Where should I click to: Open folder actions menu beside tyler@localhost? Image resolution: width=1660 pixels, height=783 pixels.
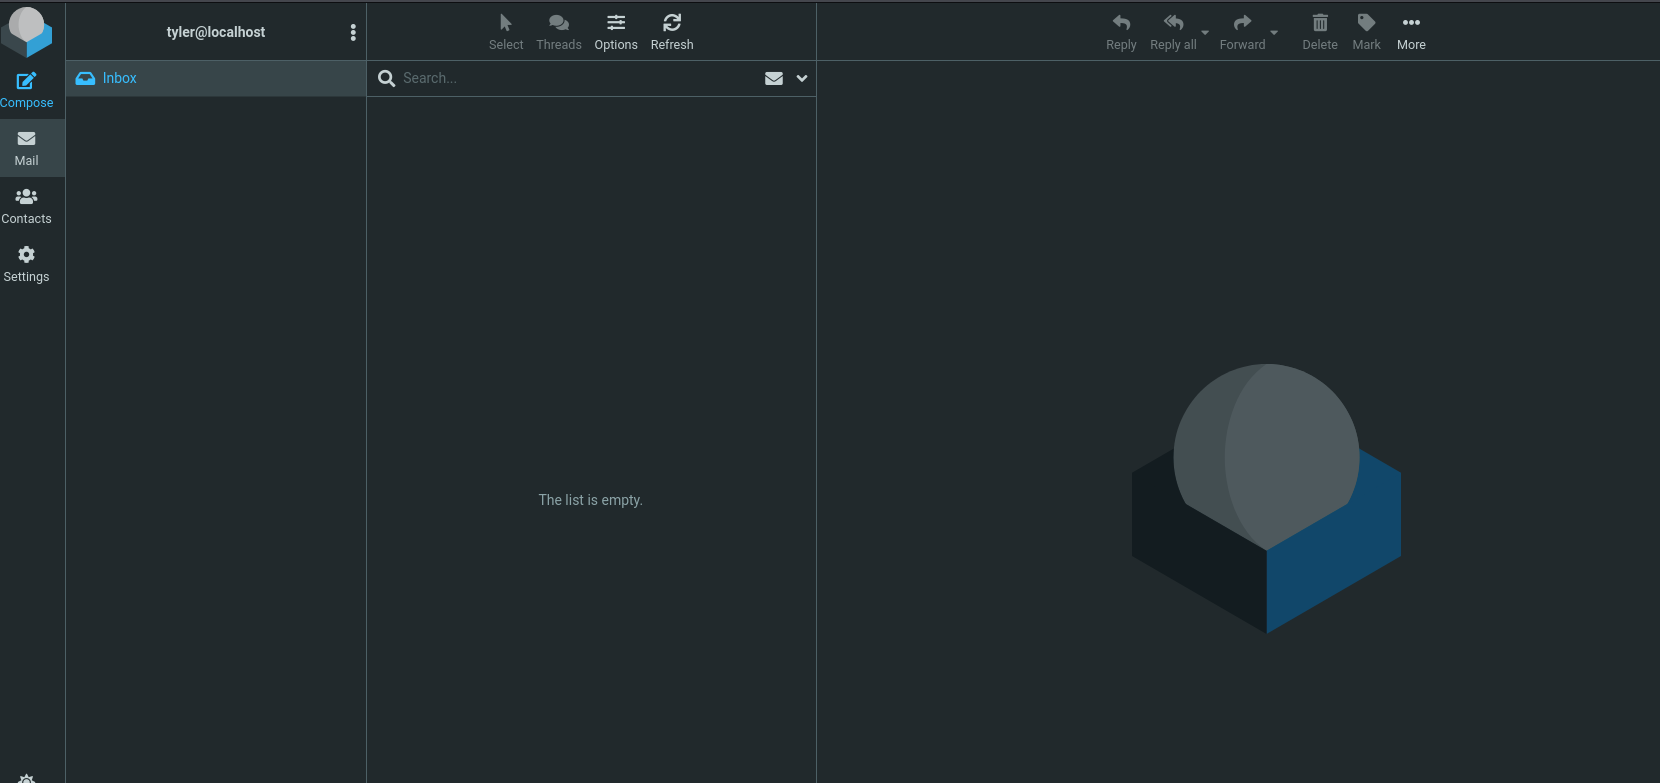[x=353, y=32]
